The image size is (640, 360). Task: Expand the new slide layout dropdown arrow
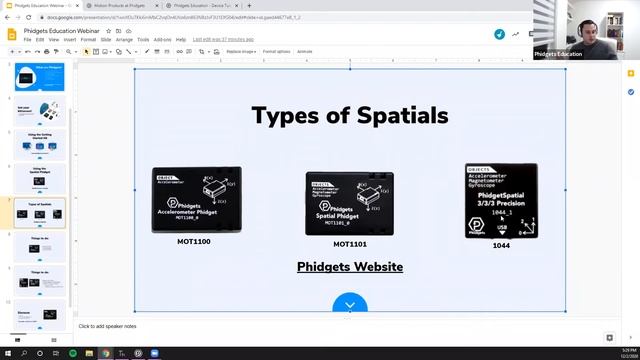tap(19, 52)
